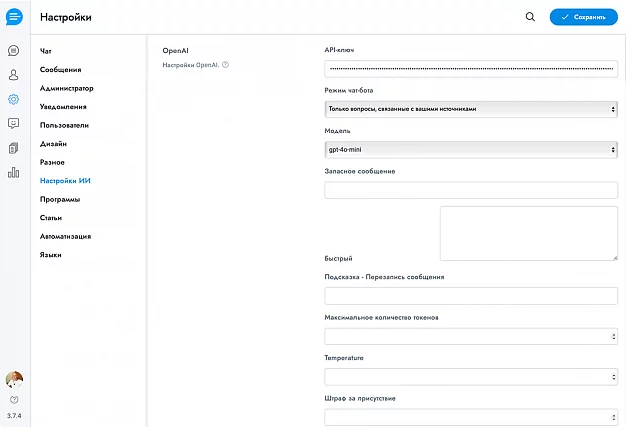
Task: Click the app logo at top left
Action: 14,17
